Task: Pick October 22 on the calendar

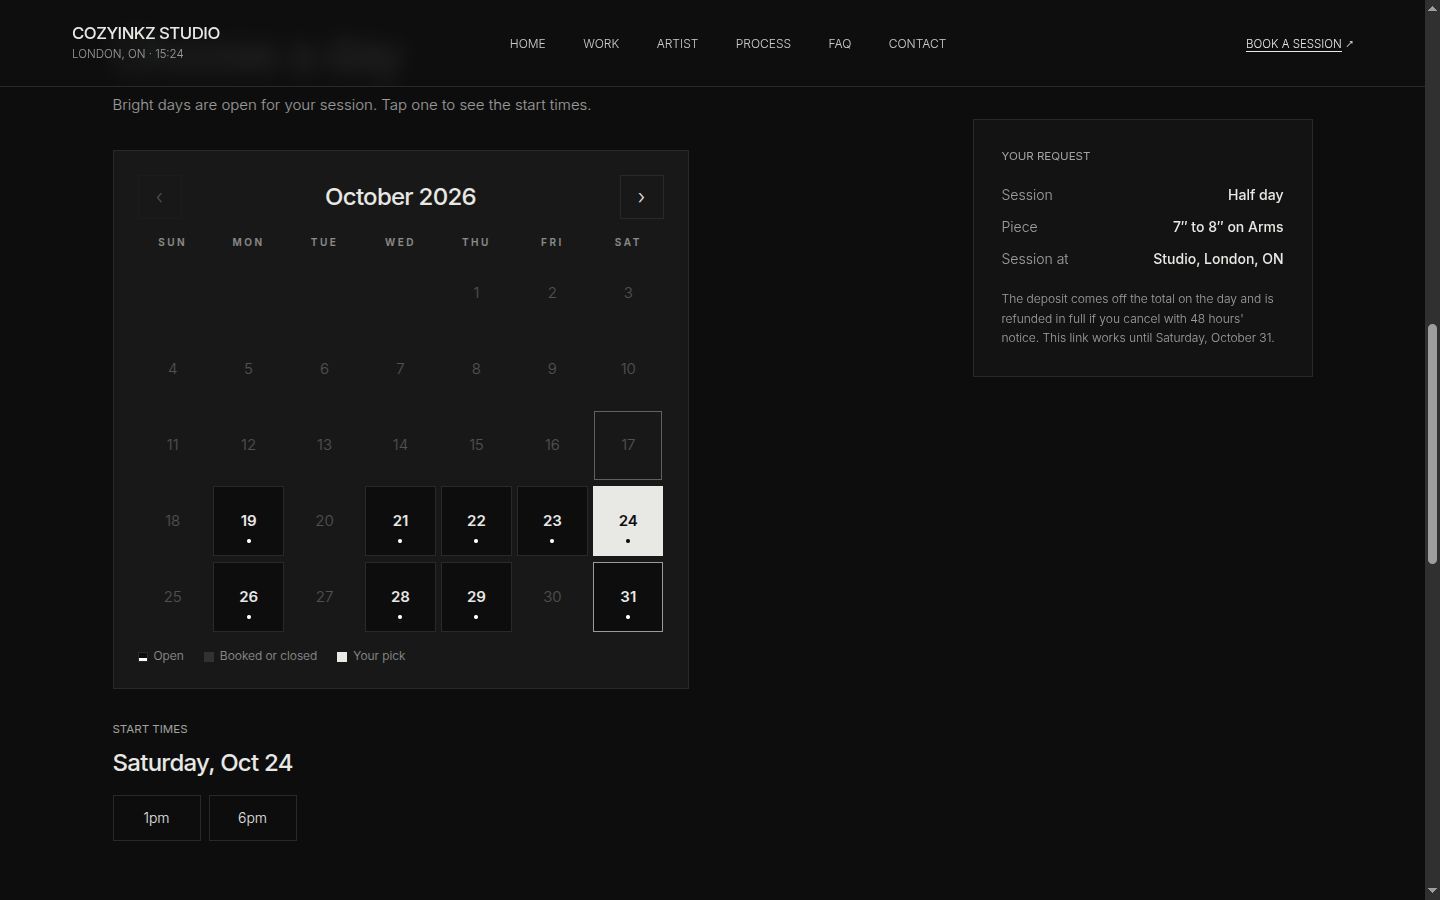Action: click(x=476, y=521)
